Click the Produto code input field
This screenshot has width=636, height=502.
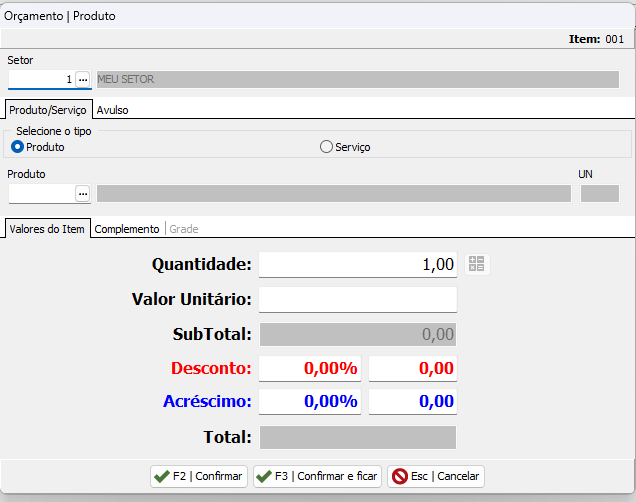point(40,193)
